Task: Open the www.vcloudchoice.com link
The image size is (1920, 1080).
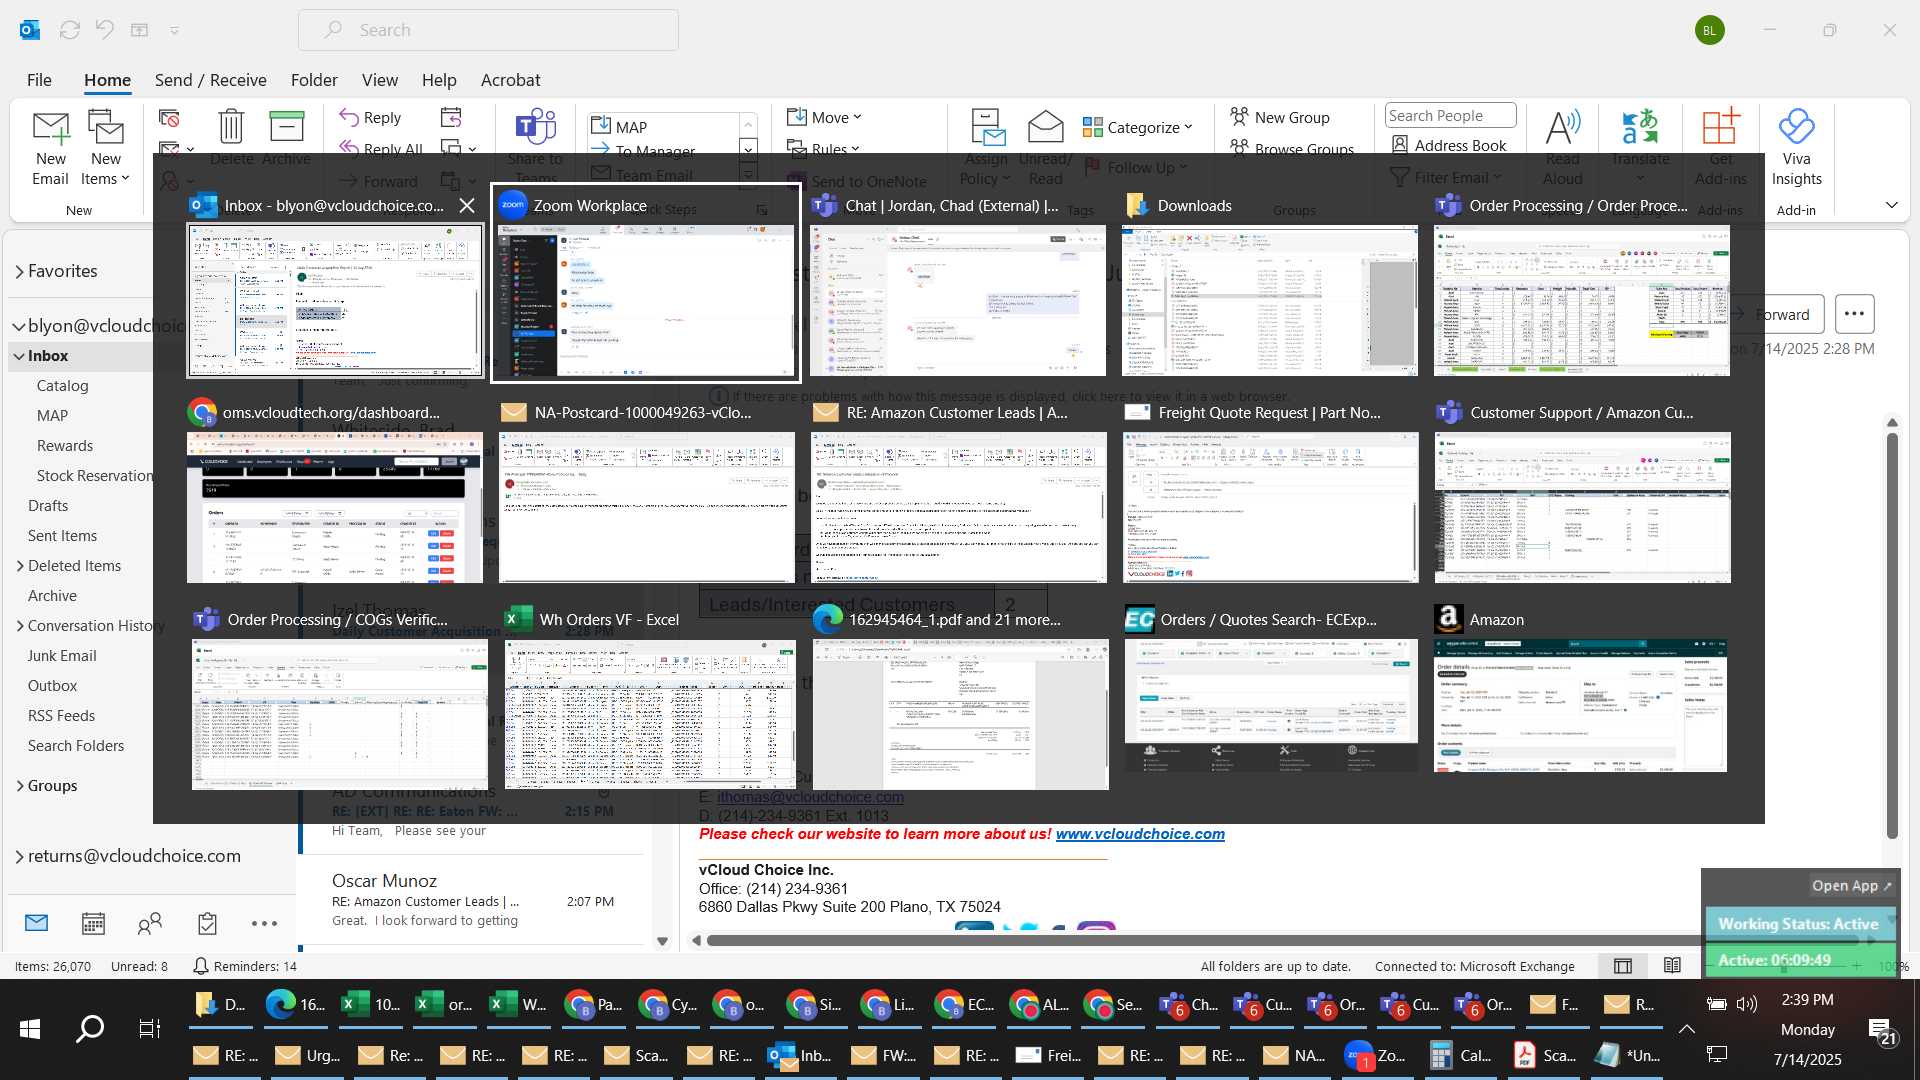Action: (1140, 834)
